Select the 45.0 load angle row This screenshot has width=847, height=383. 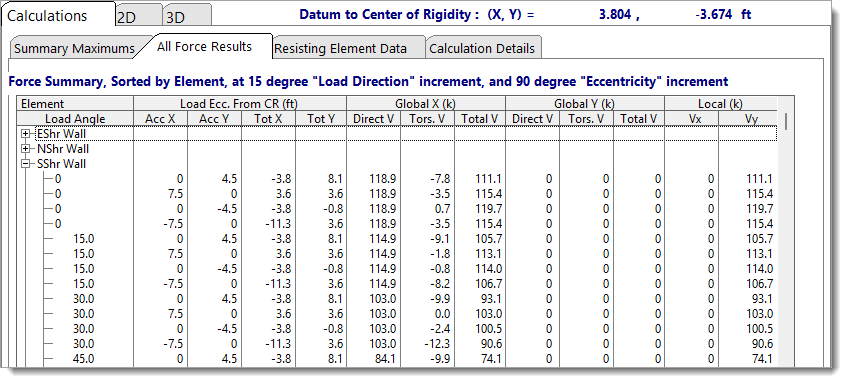(x=83, y=359)
